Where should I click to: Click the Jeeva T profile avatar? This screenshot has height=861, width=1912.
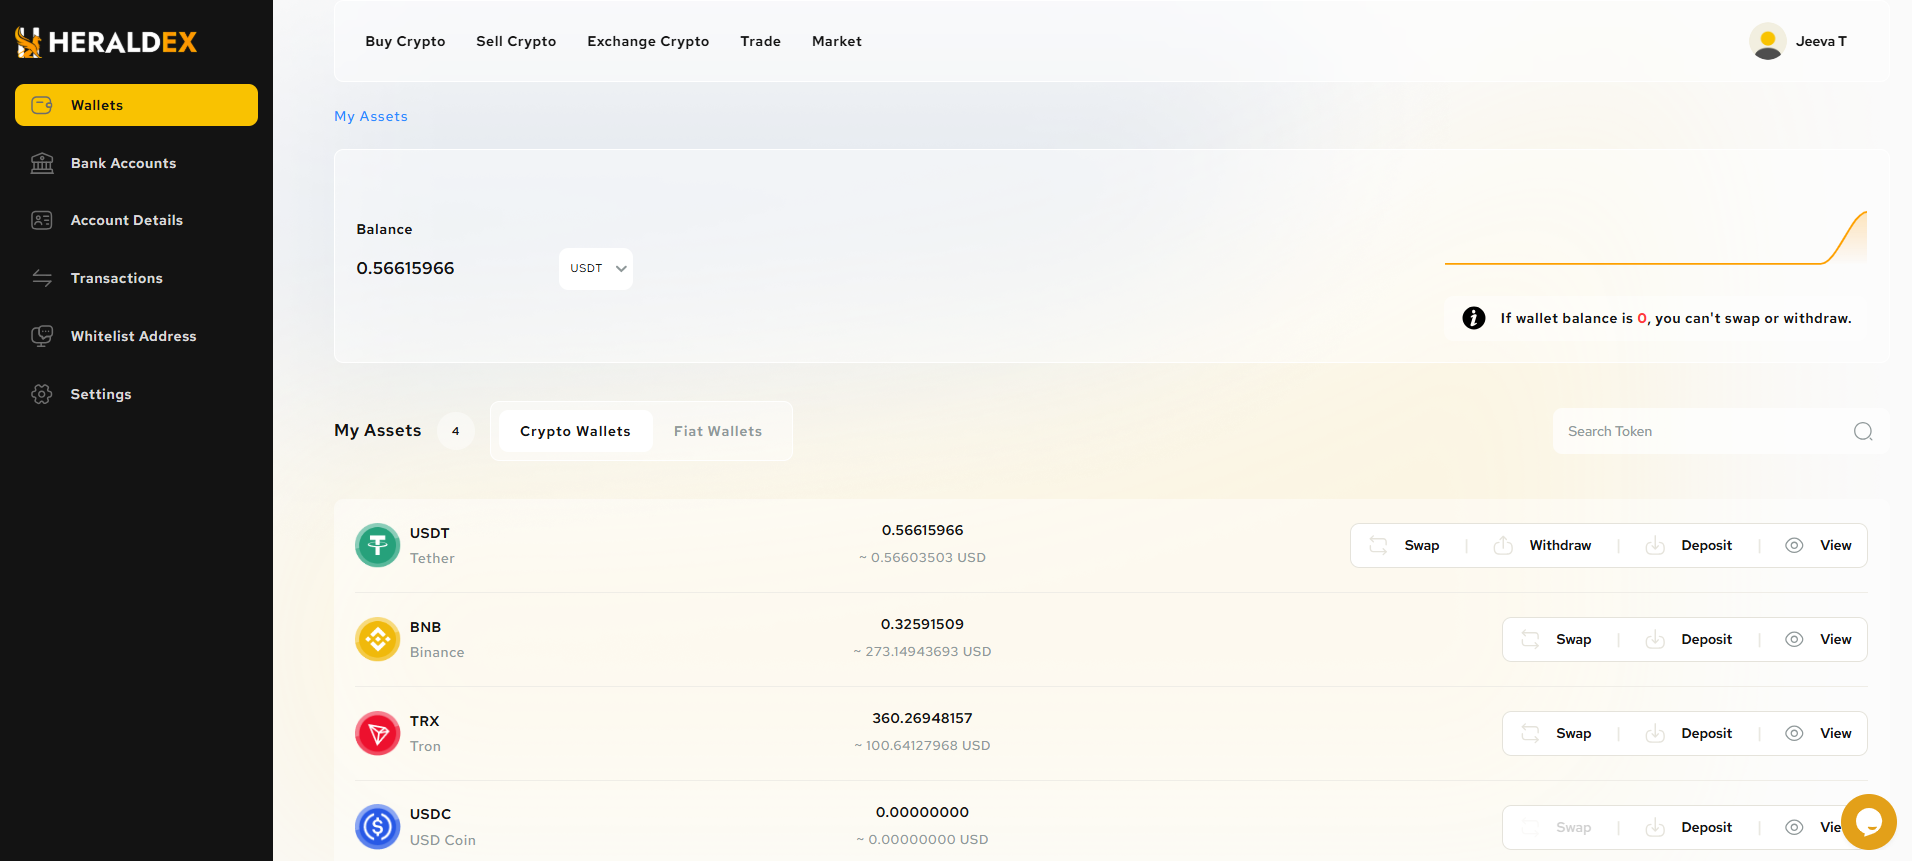click(x=1767, y=41)
